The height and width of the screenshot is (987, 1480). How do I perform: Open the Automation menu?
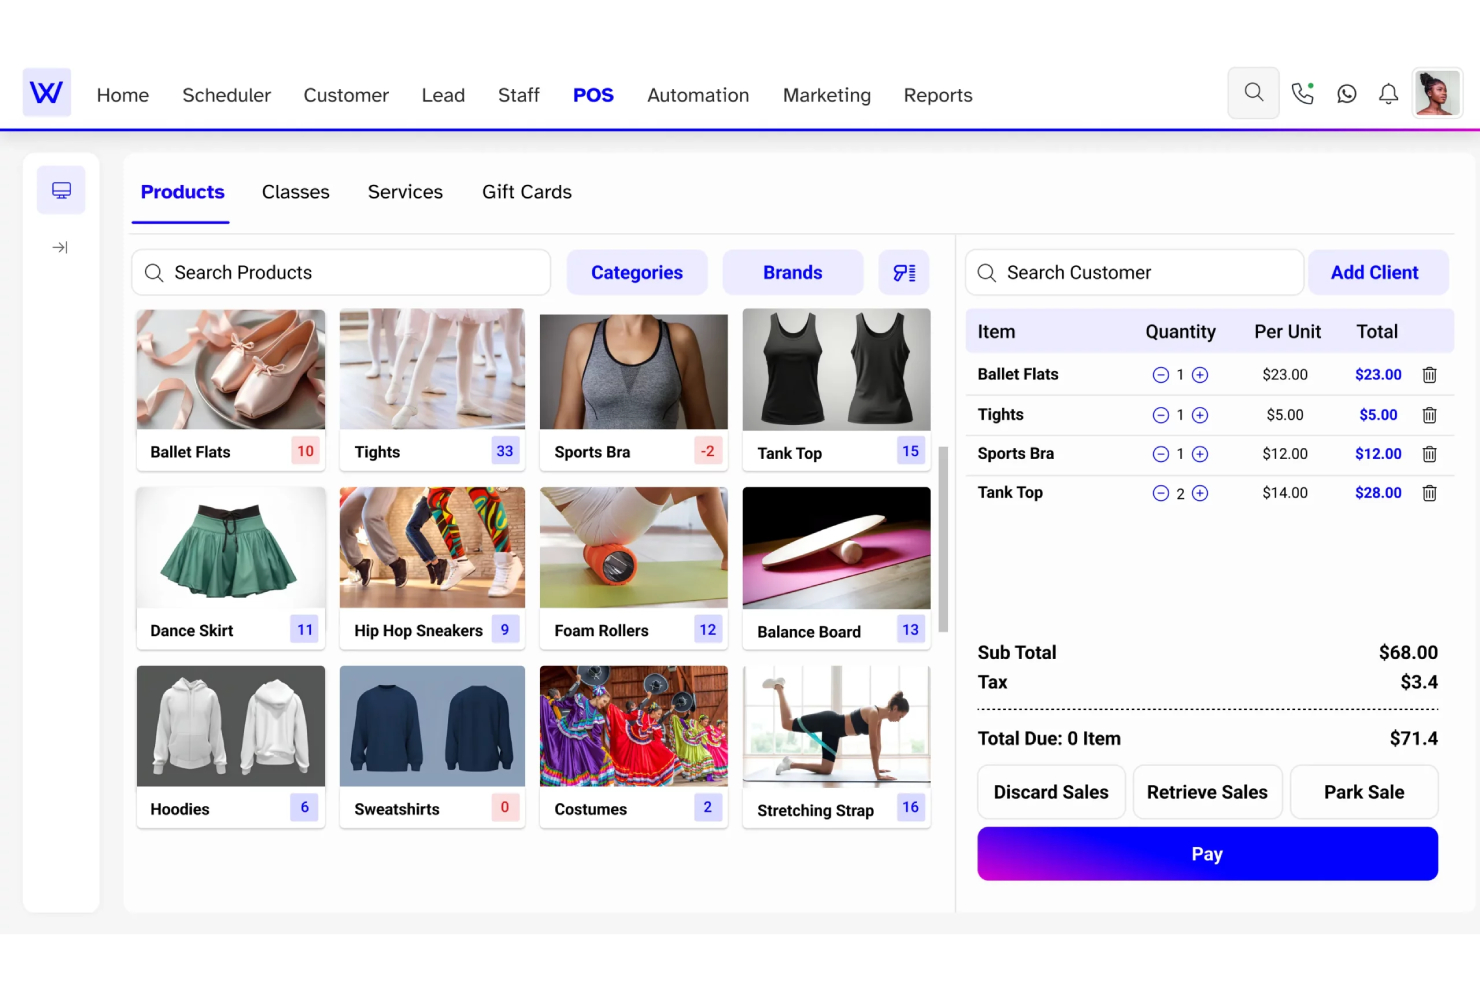point(698,95)
